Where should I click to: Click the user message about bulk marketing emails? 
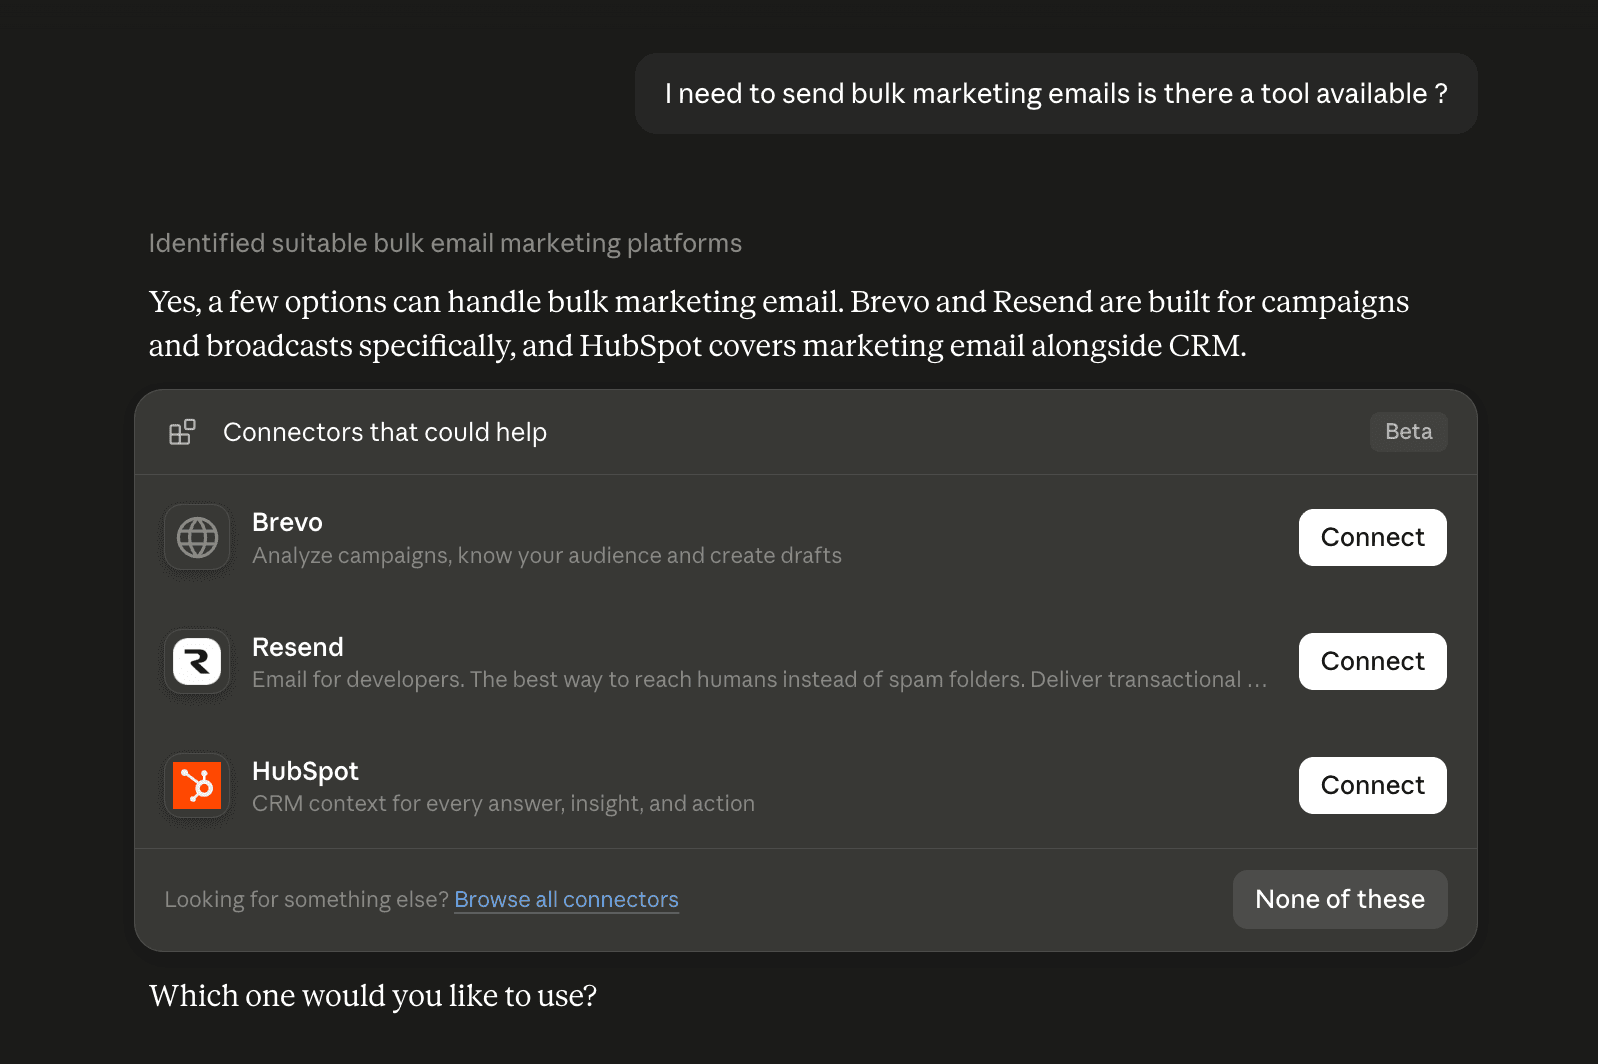coord(1056,94)
